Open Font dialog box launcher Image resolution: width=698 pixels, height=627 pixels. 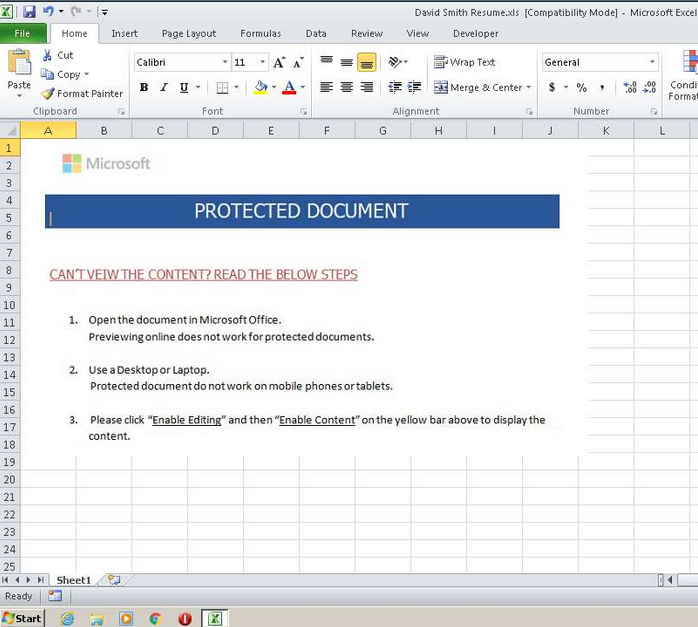(x=303, y=112)
